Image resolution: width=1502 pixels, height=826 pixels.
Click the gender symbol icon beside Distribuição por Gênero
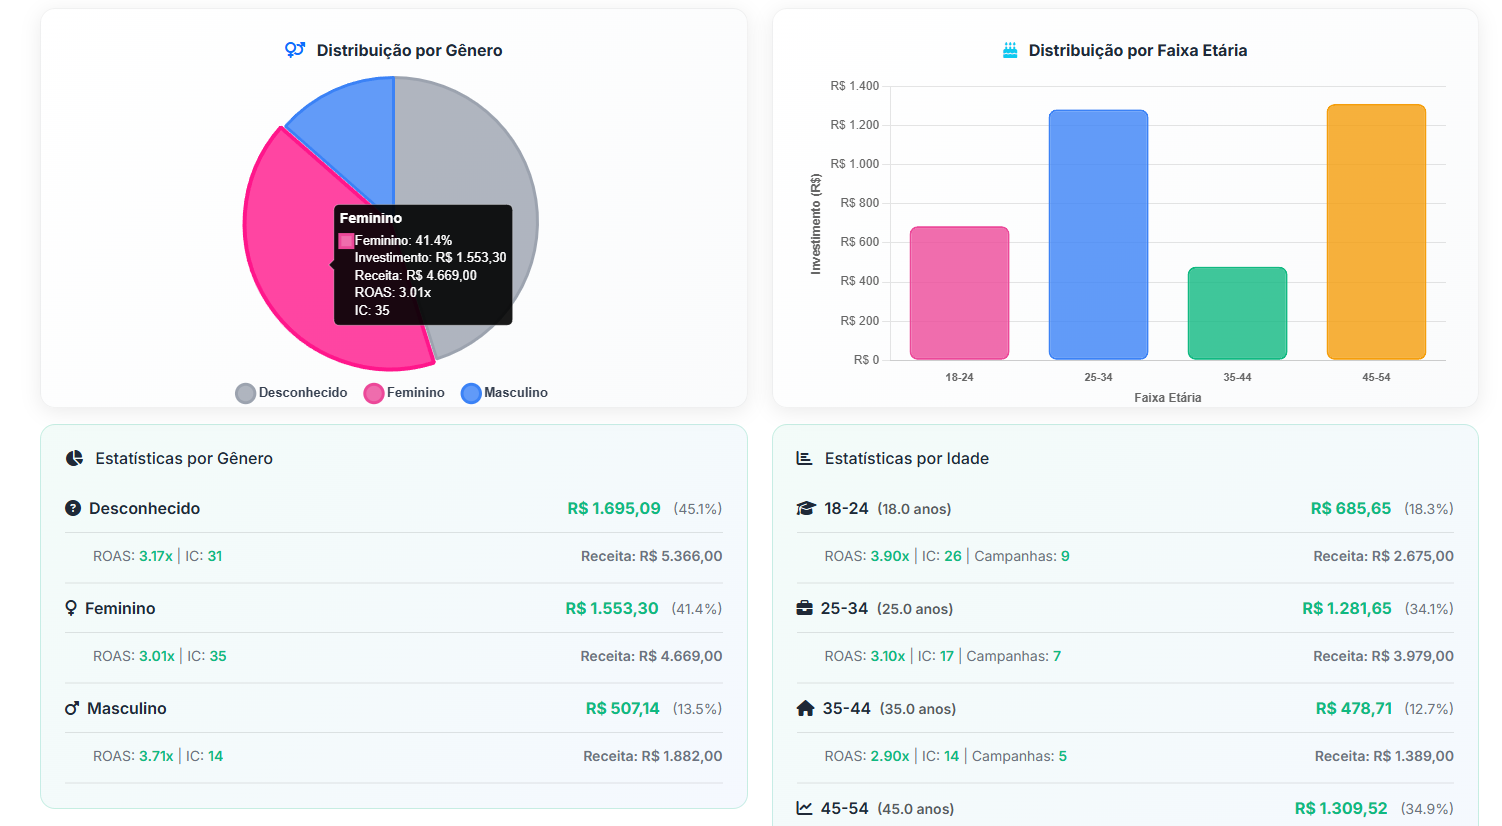click(294, 49)
